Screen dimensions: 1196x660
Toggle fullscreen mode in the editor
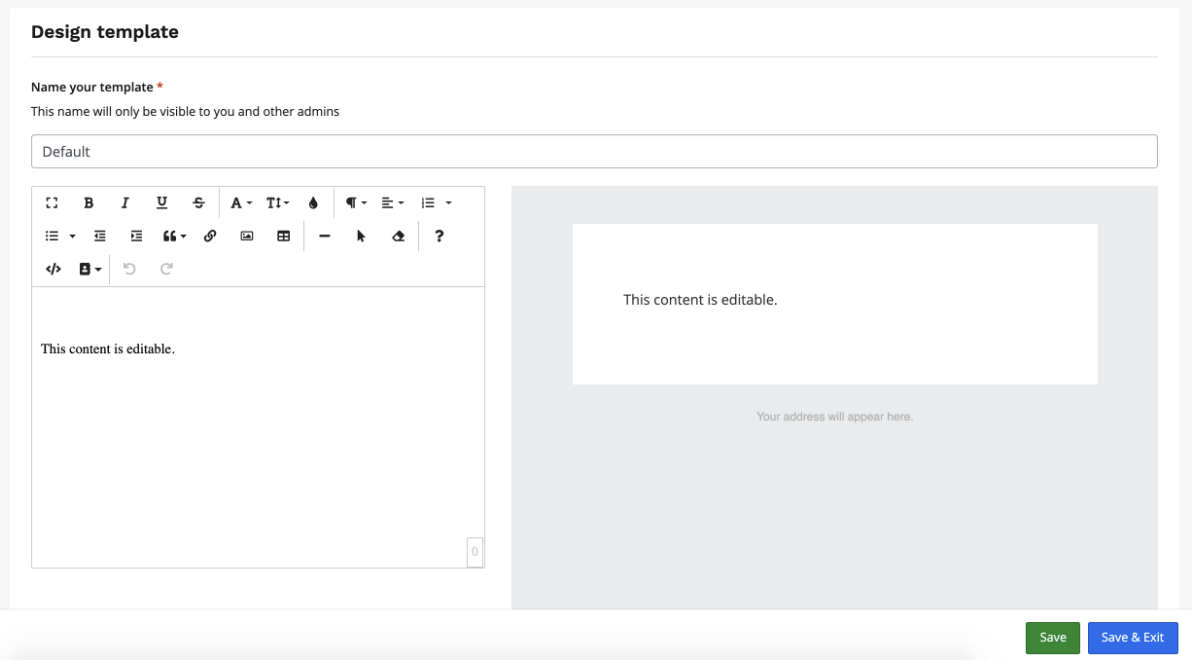click(52, 203)
